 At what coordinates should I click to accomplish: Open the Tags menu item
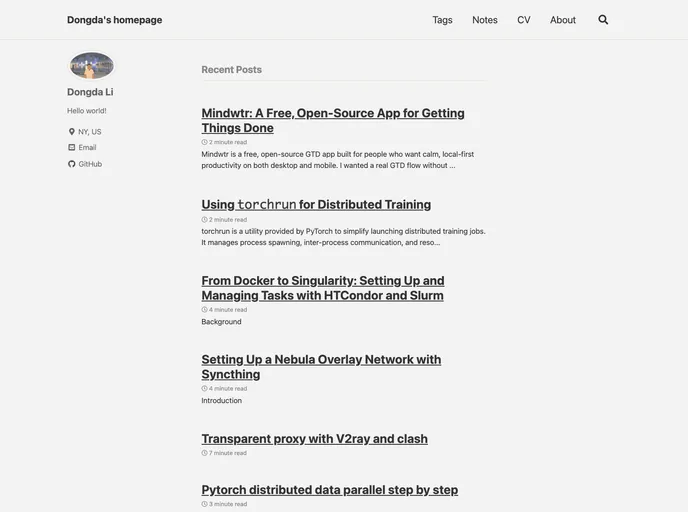[442, 20]
